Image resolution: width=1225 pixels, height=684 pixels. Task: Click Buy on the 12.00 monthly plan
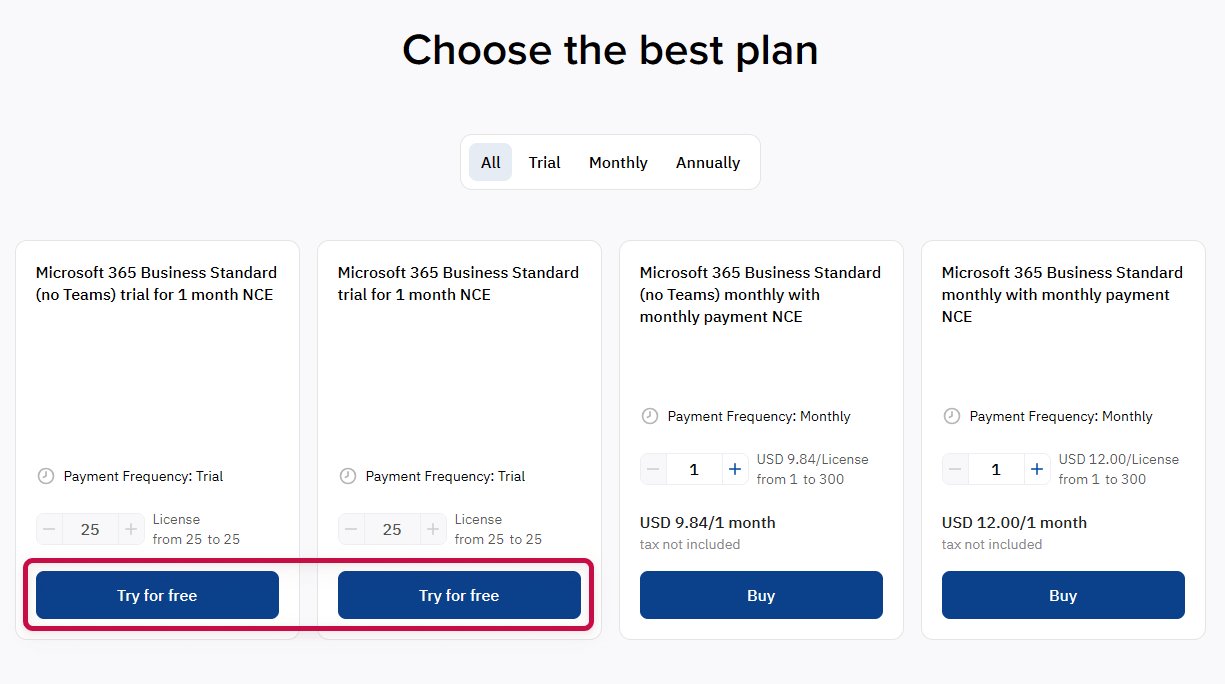point(1063,594)
